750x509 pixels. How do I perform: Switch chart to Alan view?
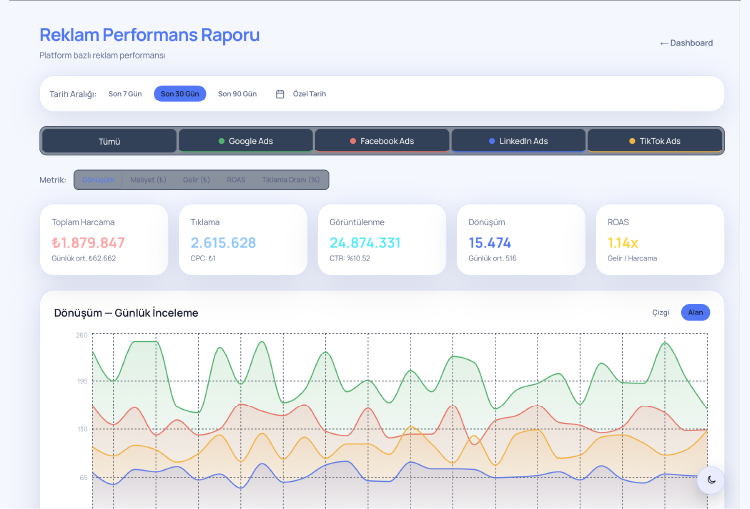(x=695, y=312)
